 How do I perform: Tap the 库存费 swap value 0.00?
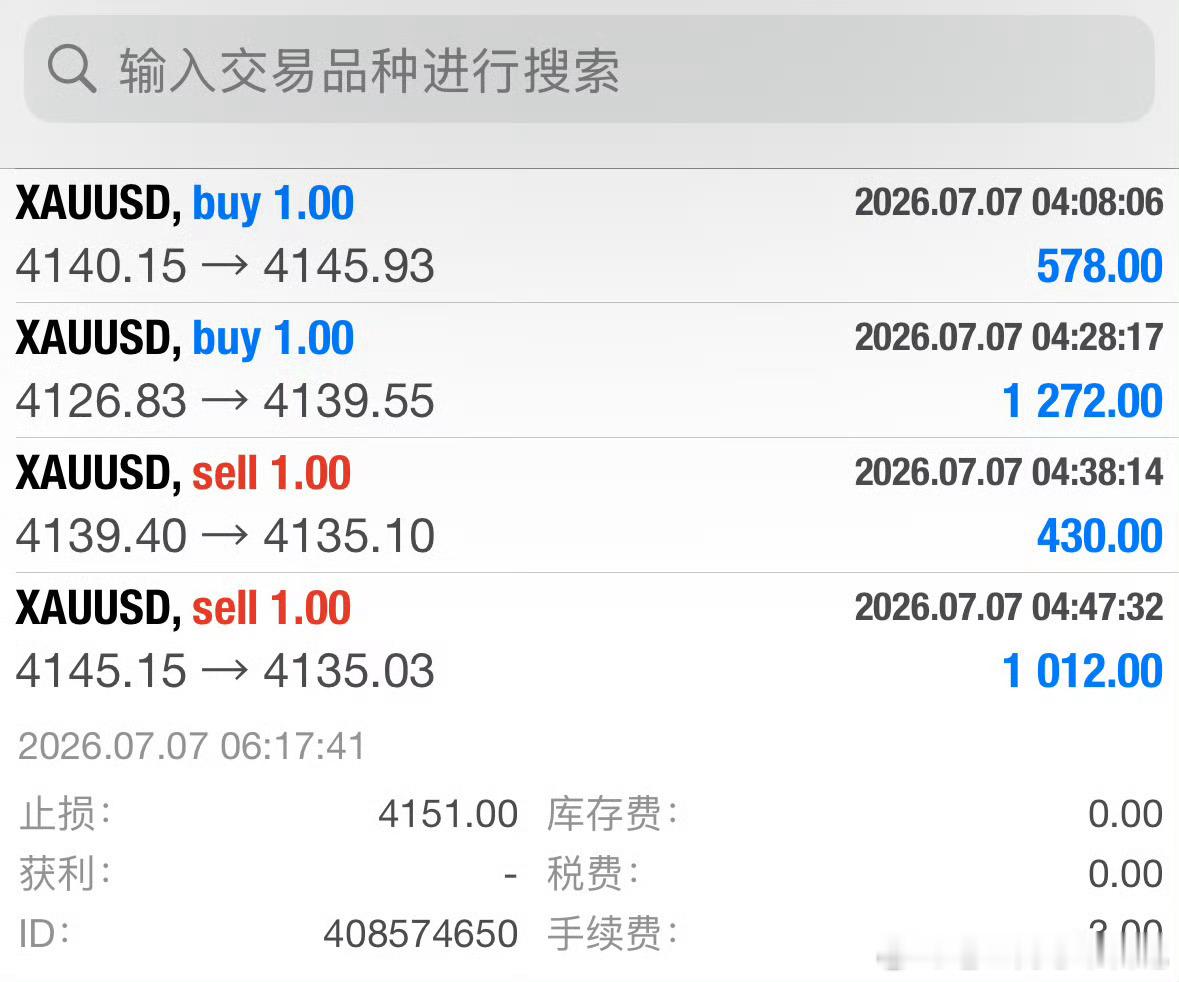click(x=1126, y=814)
